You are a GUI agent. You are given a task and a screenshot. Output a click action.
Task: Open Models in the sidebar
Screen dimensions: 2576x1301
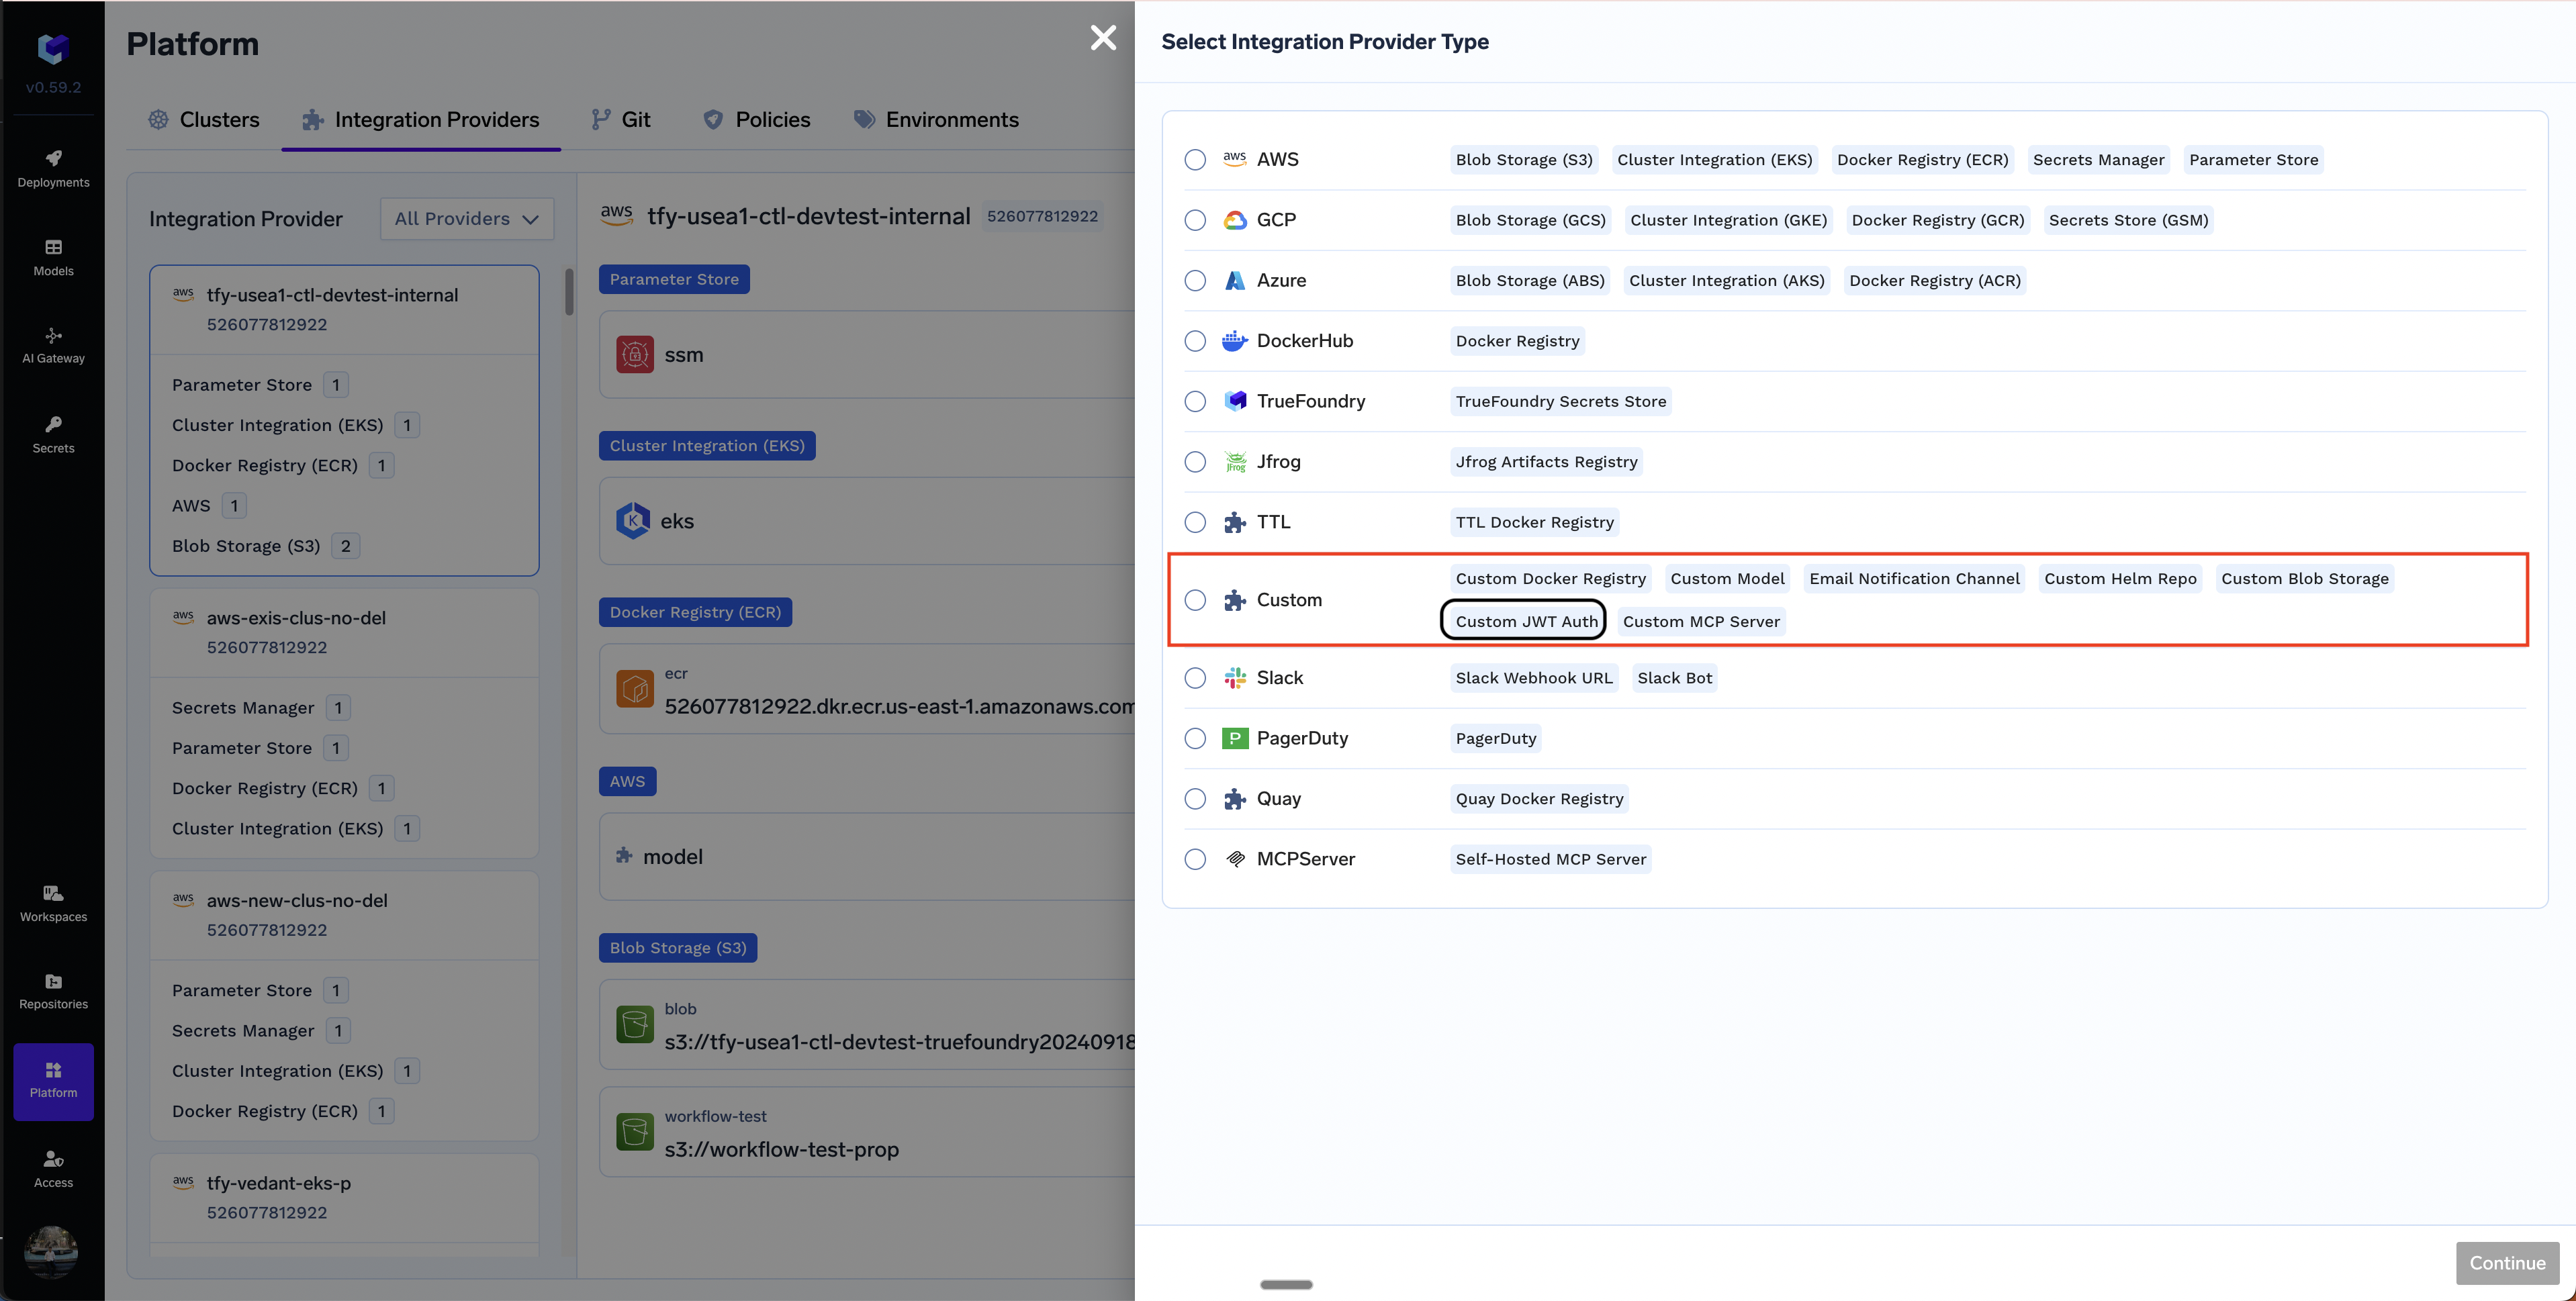[x=53, y=258]
